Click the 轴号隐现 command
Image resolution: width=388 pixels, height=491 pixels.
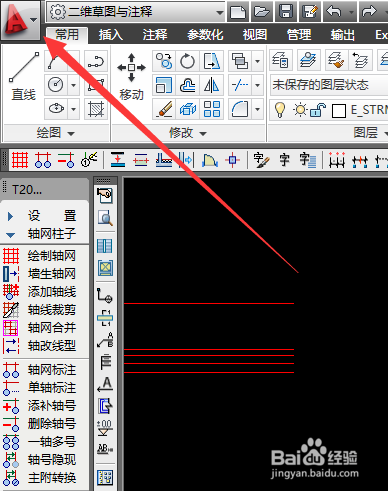pos(40,460)
